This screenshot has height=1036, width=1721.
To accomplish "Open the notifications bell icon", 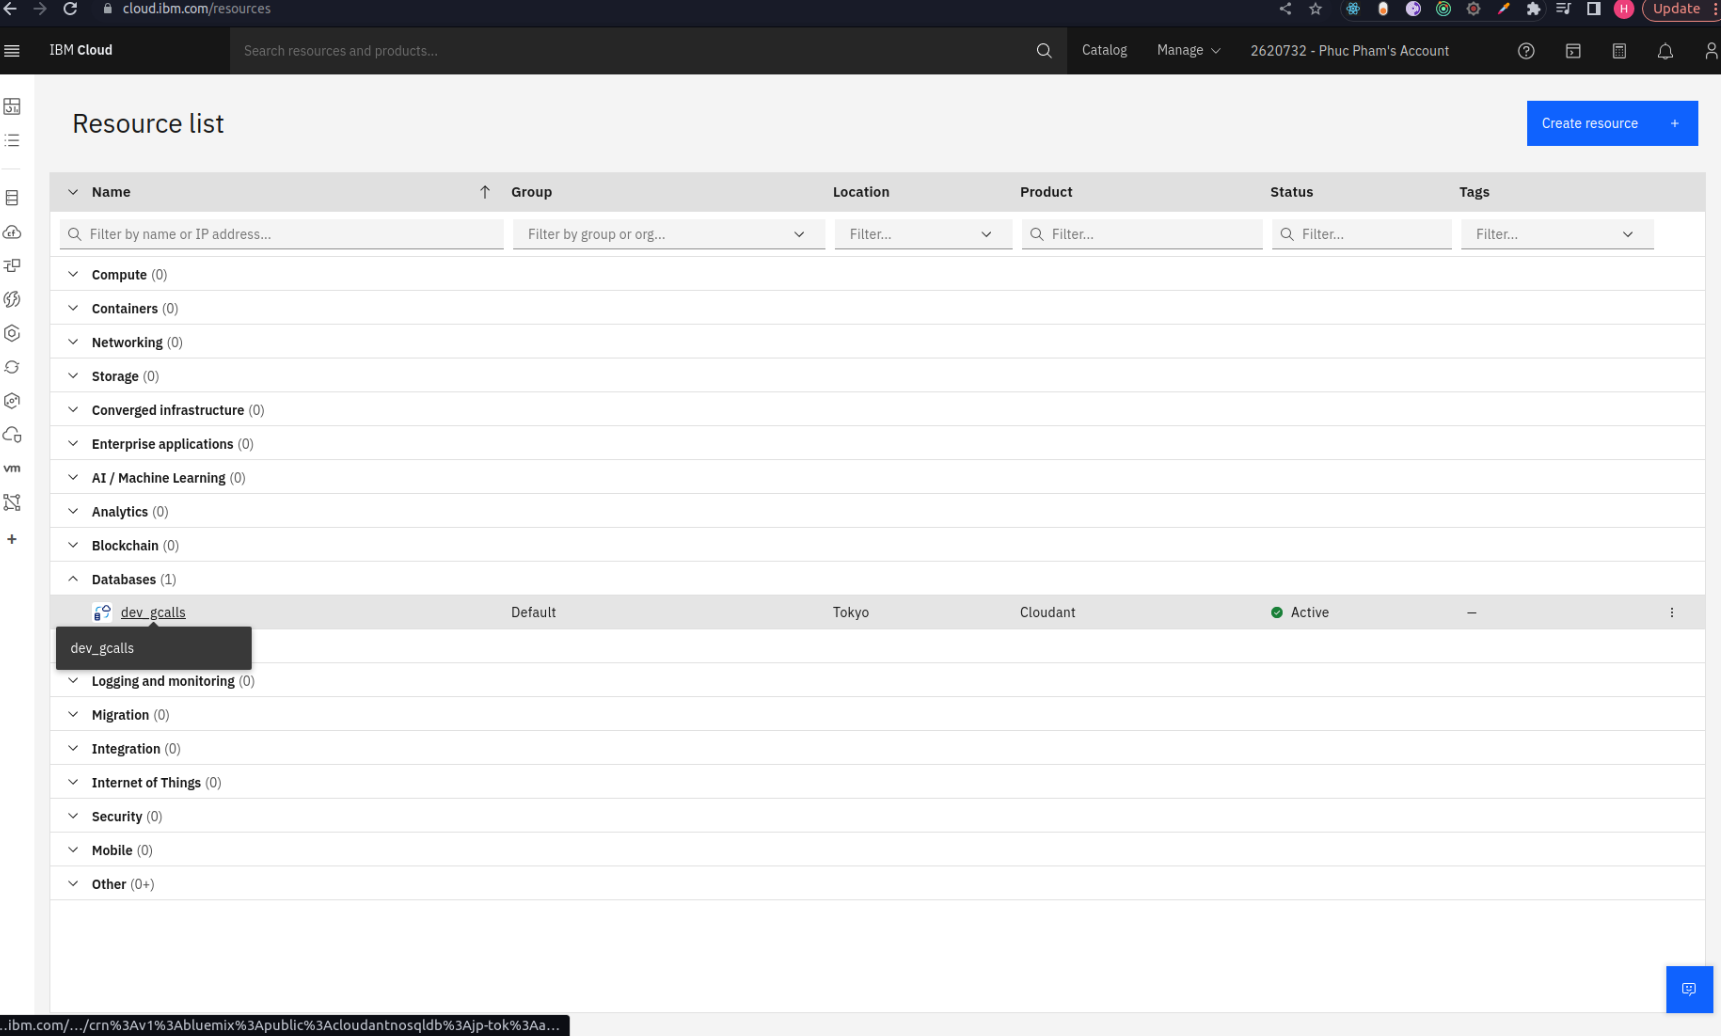I will click(1665, 51).
